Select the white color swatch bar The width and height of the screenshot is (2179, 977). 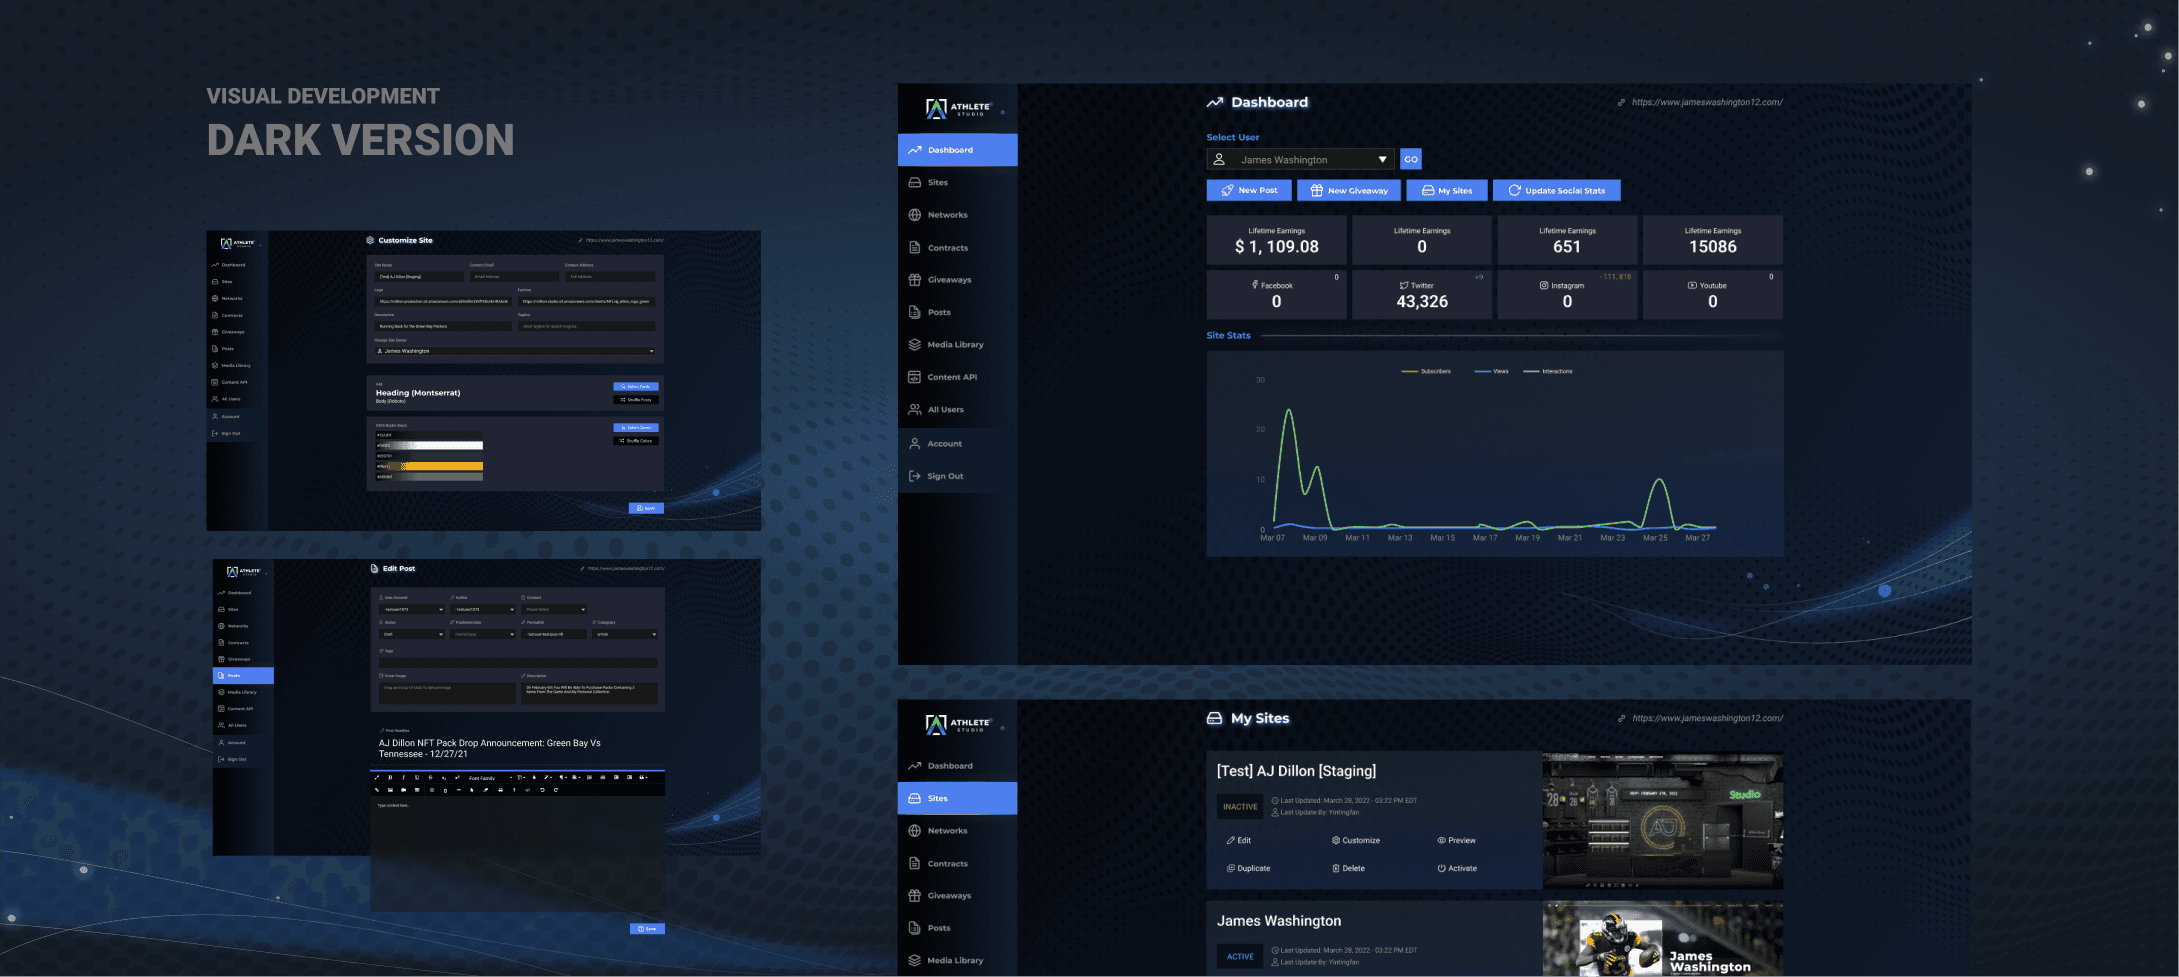tap(429, 446)
